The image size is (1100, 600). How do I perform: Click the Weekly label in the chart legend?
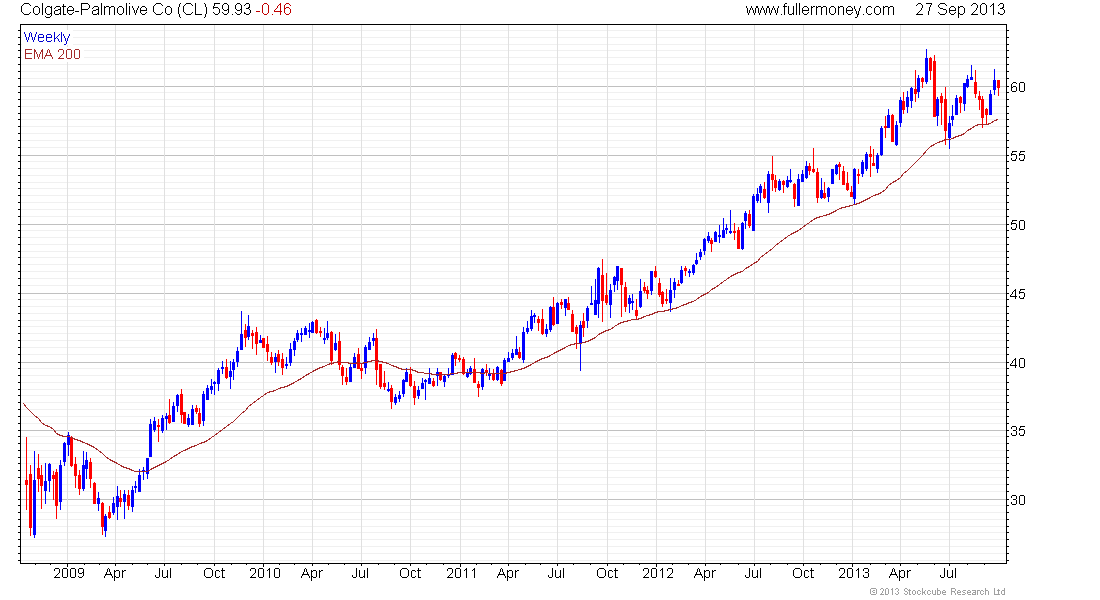(47, 37)
